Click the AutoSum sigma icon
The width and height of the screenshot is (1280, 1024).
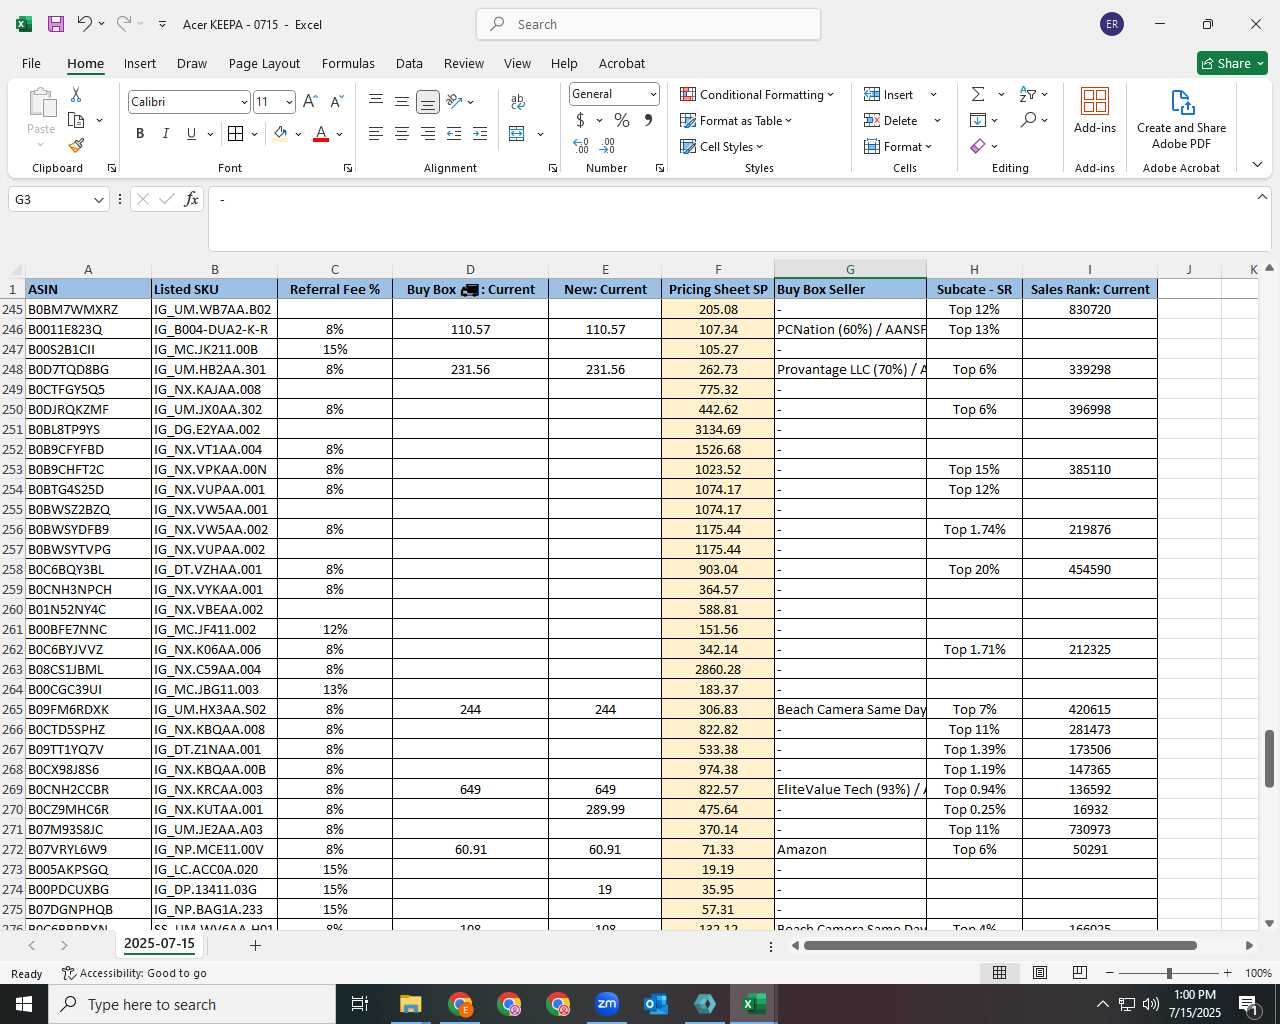coord(978,94)
